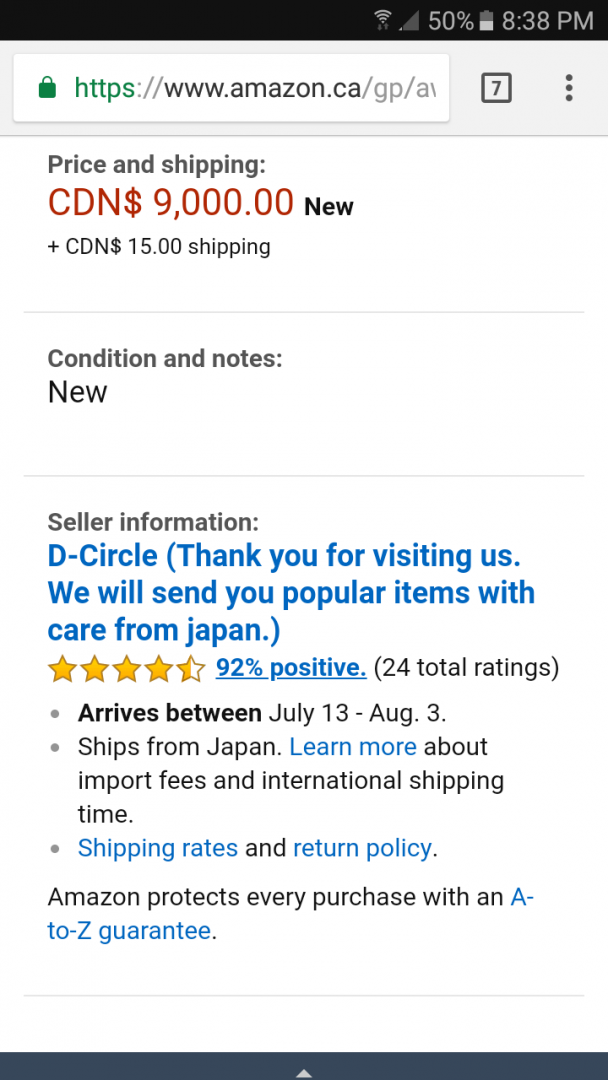Tap the padlock security icon in address bar
This screenshot has height=1080, width=608.
(47, 88)
